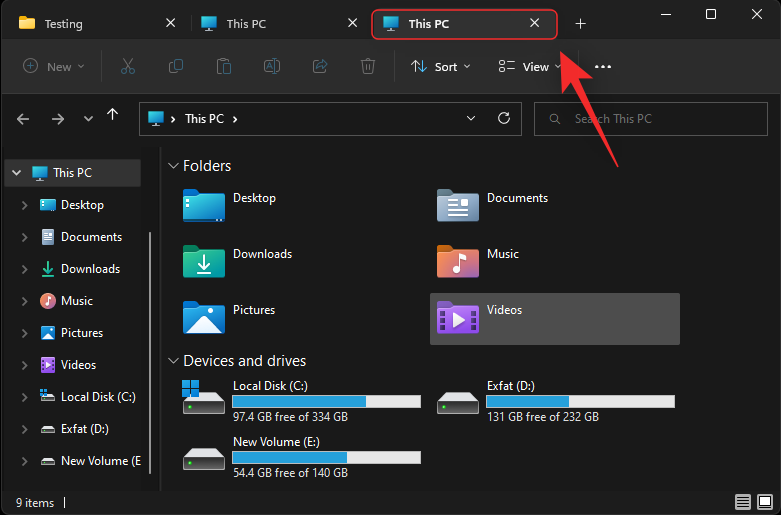Click the Share icon in toolbar

click(x=320, y=66)
